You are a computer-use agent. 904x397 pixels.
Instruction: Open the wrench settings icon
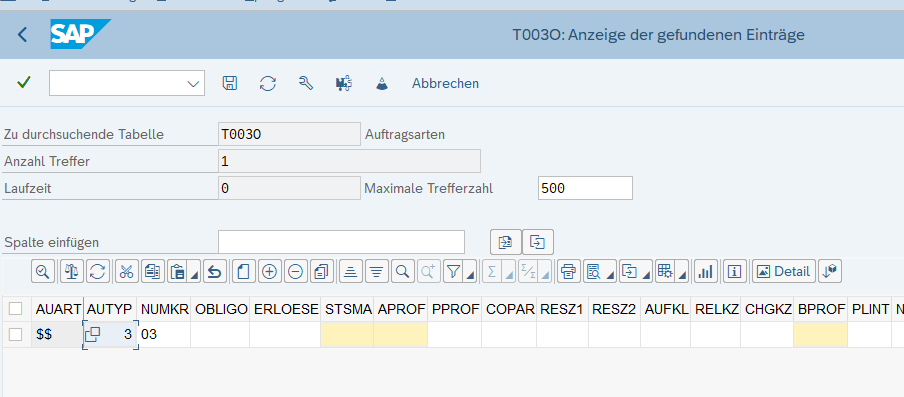[x=306, y=83]
